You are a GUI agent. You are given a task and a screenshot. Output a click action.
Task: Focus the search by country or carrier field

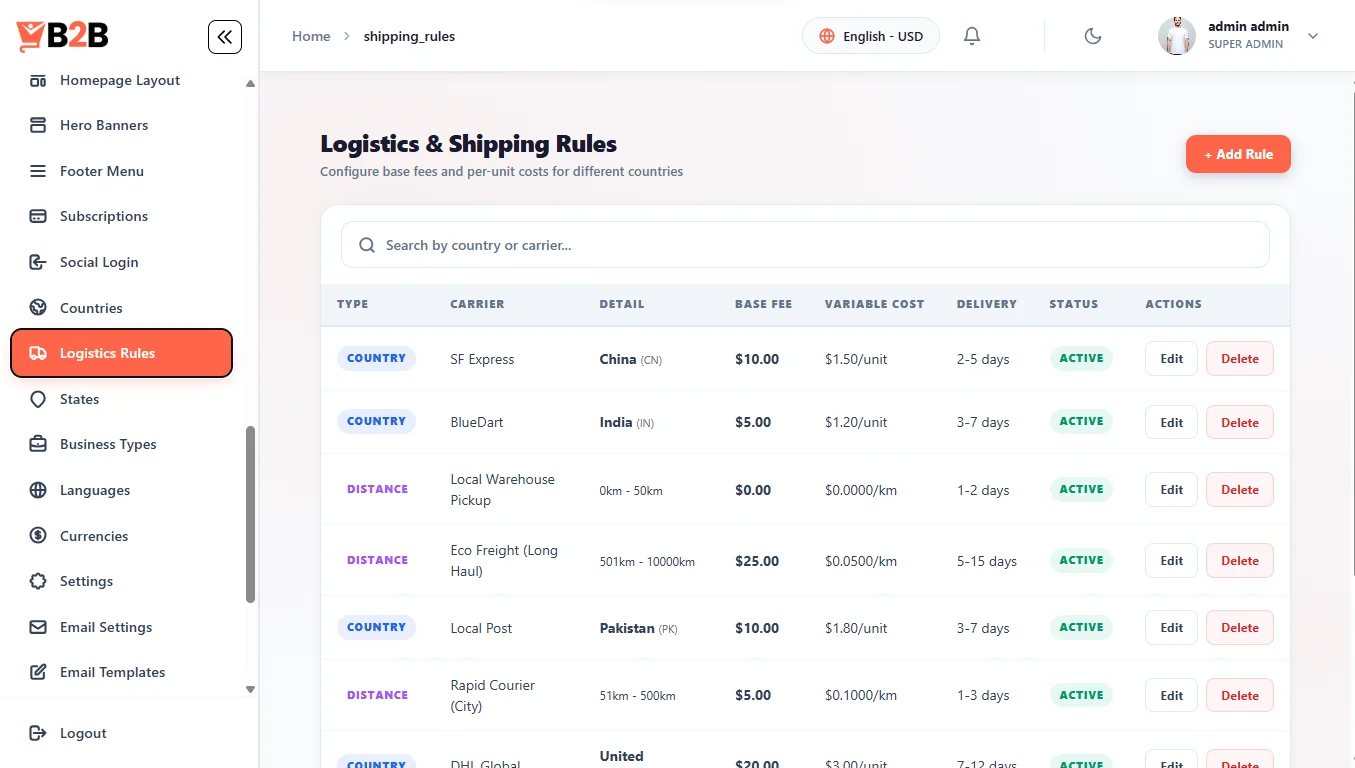[805, 245]
